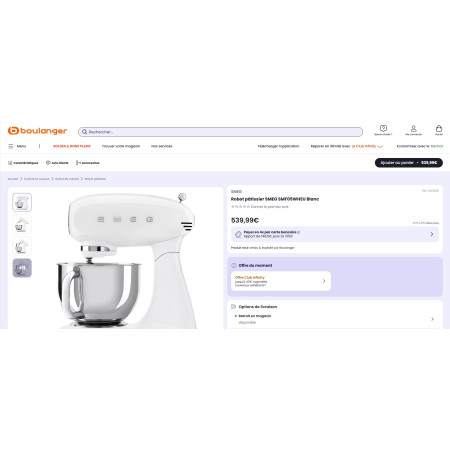Viewport: 450px width, 450px height.
Task: Select the fourth product thumbnail
Action: (x=22, y=268)
